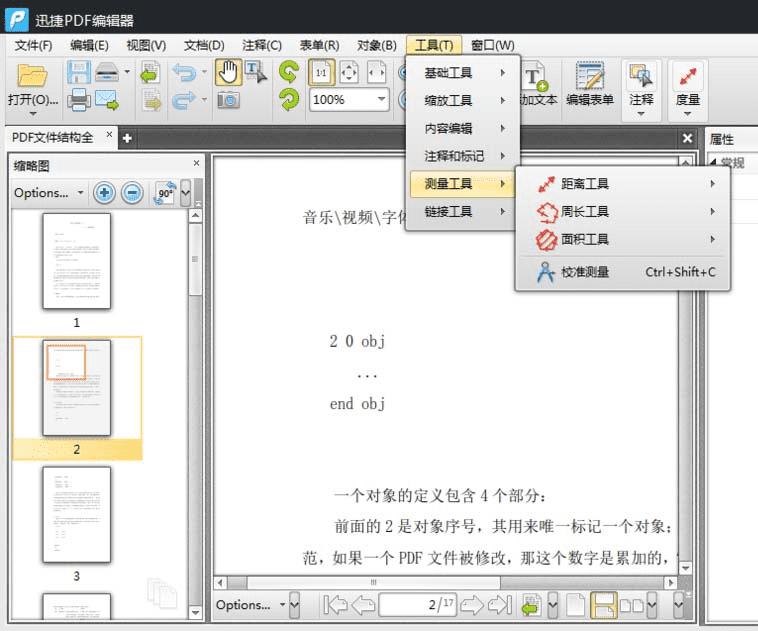Zoom in thumbnails with the plus icon
The image size is (758, 631).
pyautogui.click(x=104, y=193)
